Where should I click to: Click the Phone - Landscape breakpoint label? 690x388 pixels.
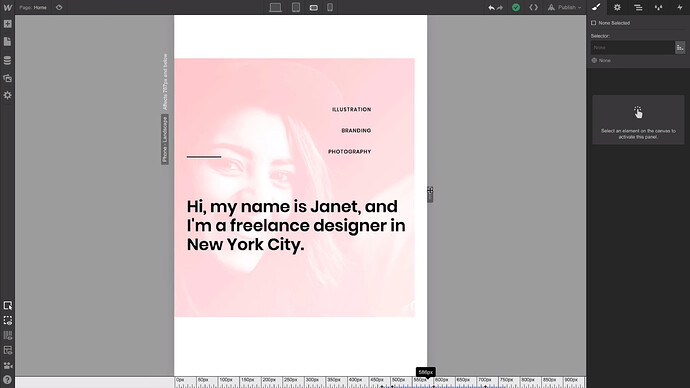click(x=165, y=139)
